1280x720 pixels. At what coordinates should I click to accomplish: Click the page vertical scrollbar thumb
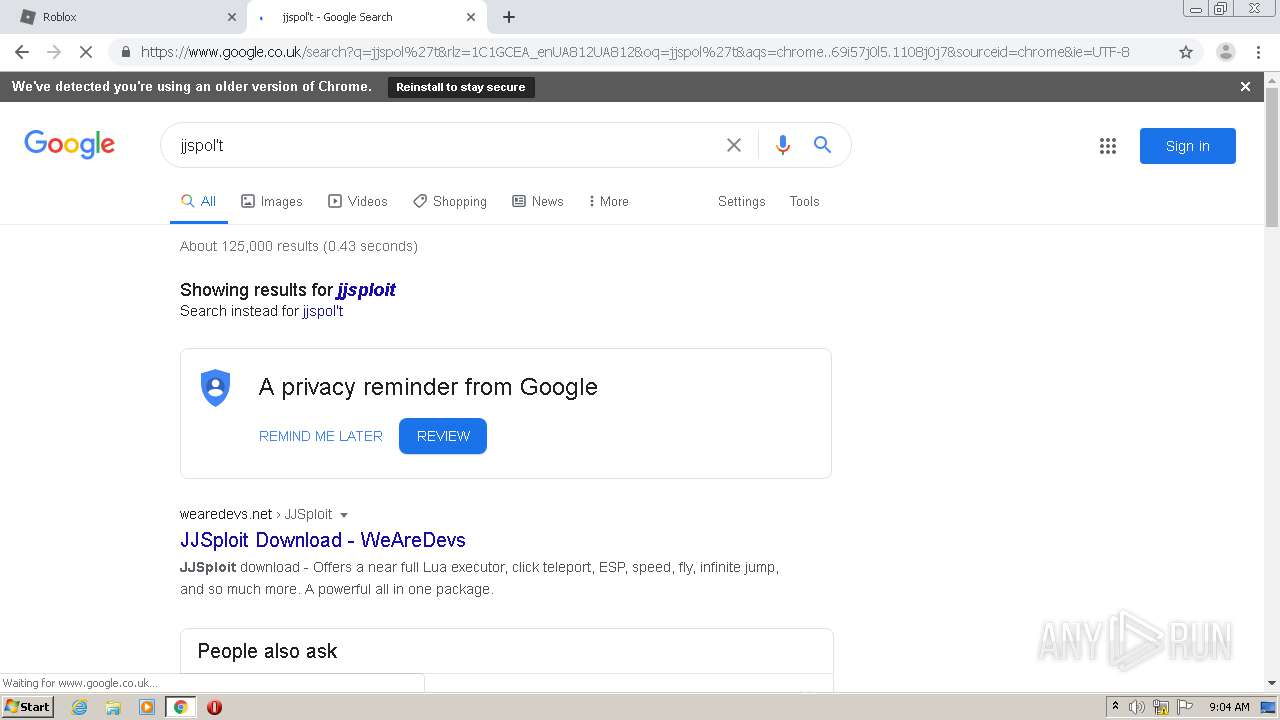[x=1272, y=157]
